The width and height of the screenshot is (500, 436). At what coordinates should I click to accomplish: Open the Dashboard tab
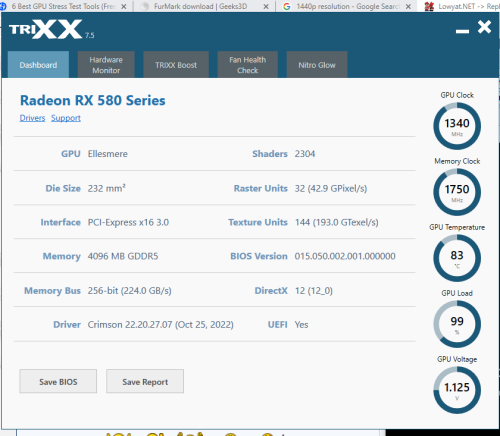click(38, 65)
